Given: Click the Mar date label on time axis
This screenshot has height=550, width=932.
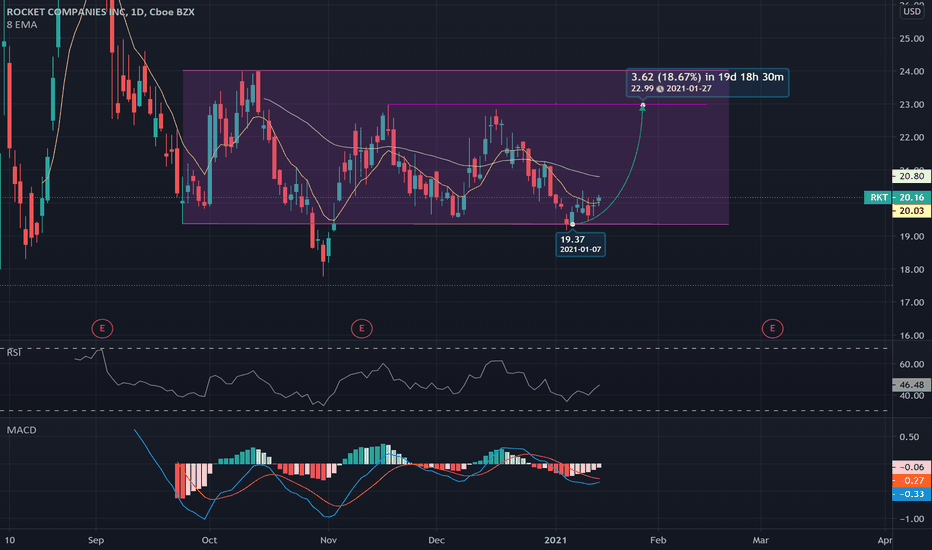Looking at the screenshot, I should [x=761, y=540].
